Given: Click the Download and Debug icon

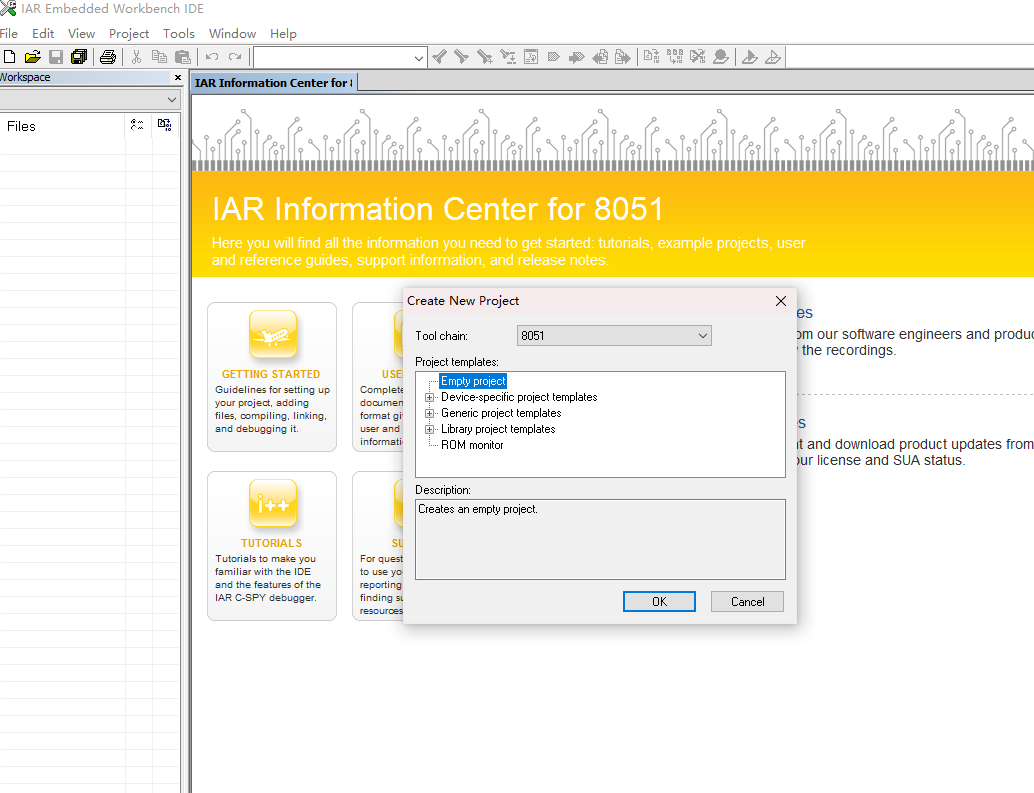Looking at the screenshot, I should click(750, 57).
